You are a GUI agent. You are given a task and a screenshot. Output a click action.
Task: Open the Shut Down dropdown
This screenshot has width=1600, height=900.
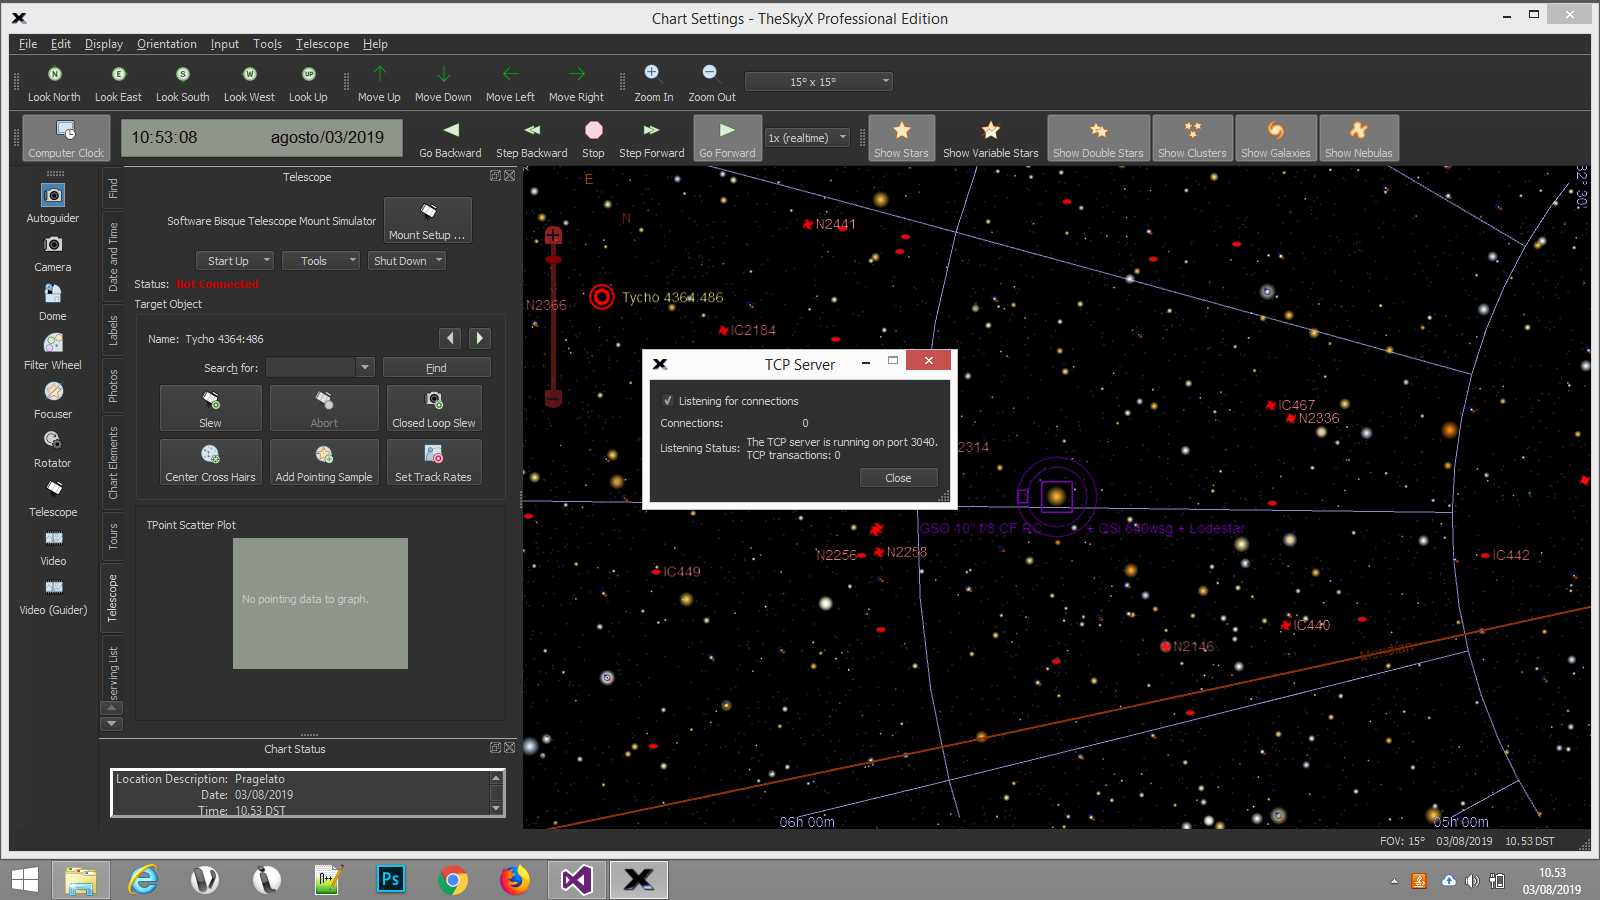pos(407,261)
